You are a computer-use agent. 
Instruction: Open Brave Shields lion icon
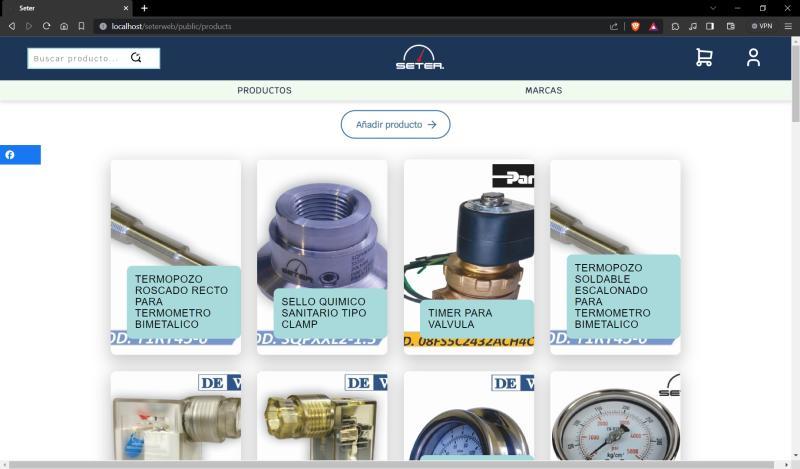tap(635, 26)
